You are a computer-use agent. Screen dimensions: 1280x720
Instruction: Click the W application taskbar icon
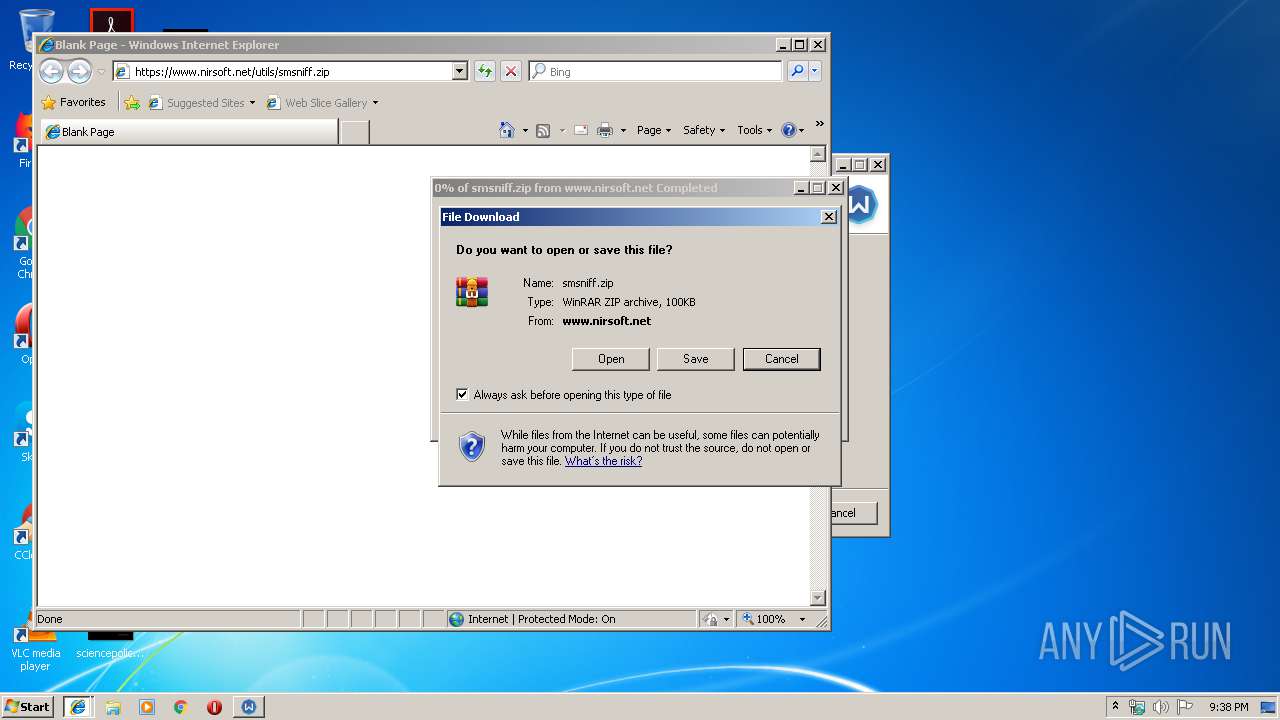(249, 707)
